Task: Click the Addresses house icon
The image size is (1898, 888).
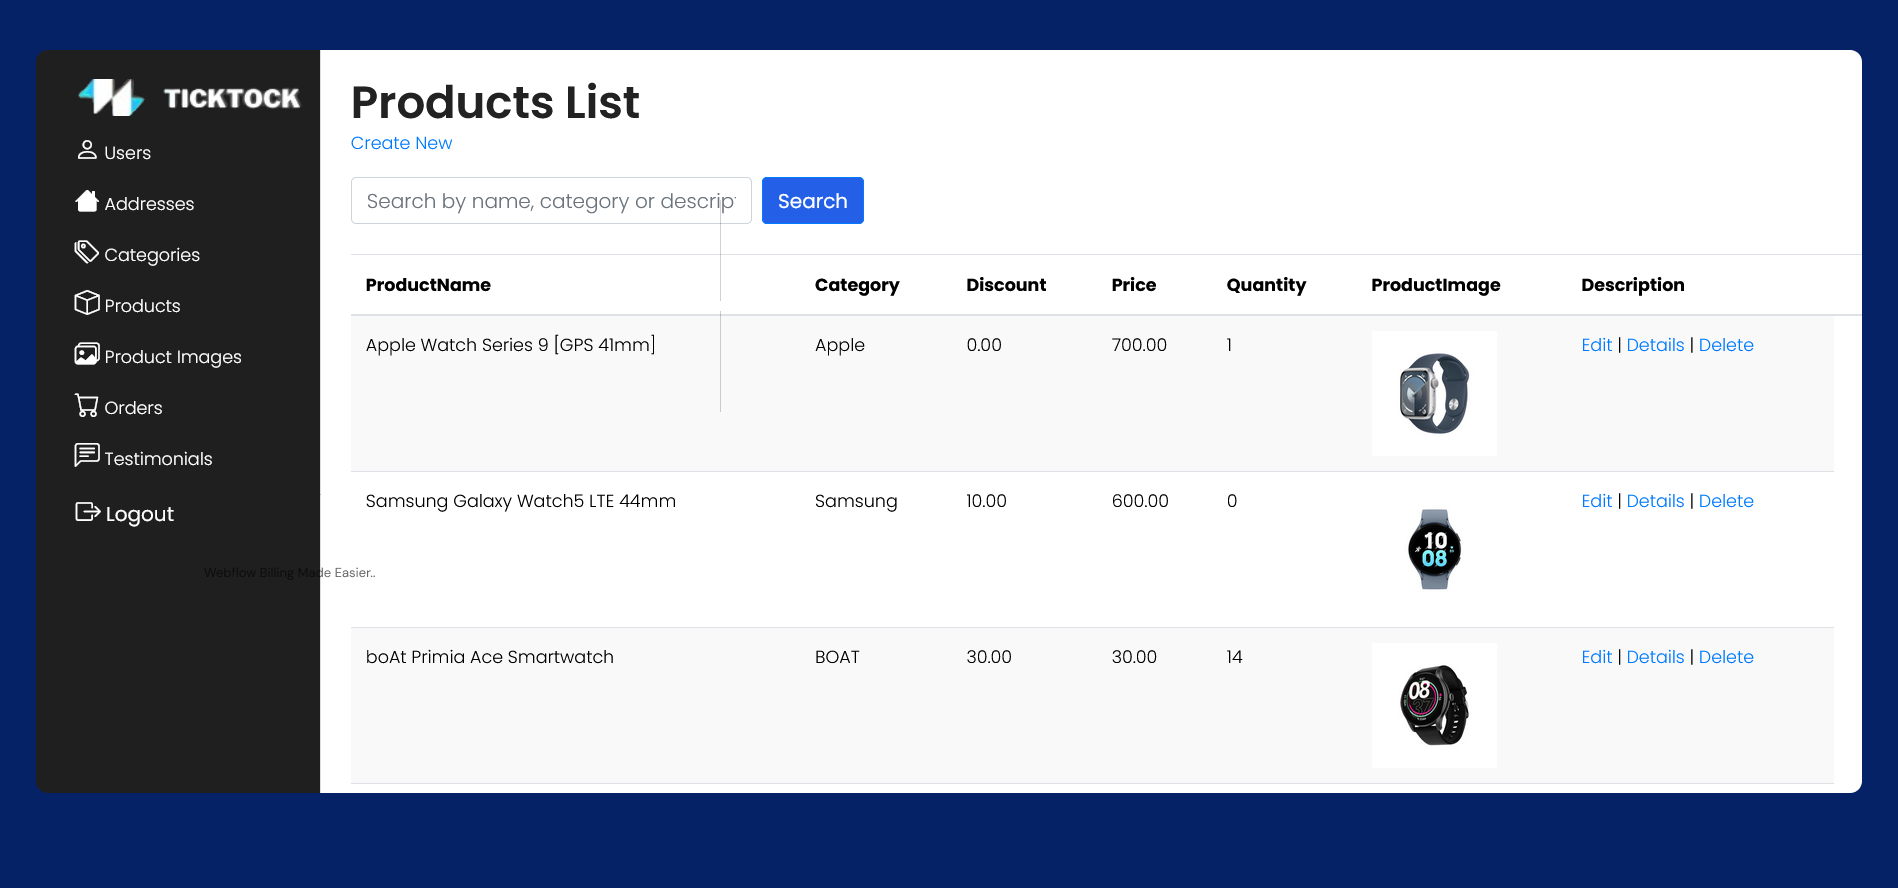Action: pyautogui.click(x=87, y=201)
